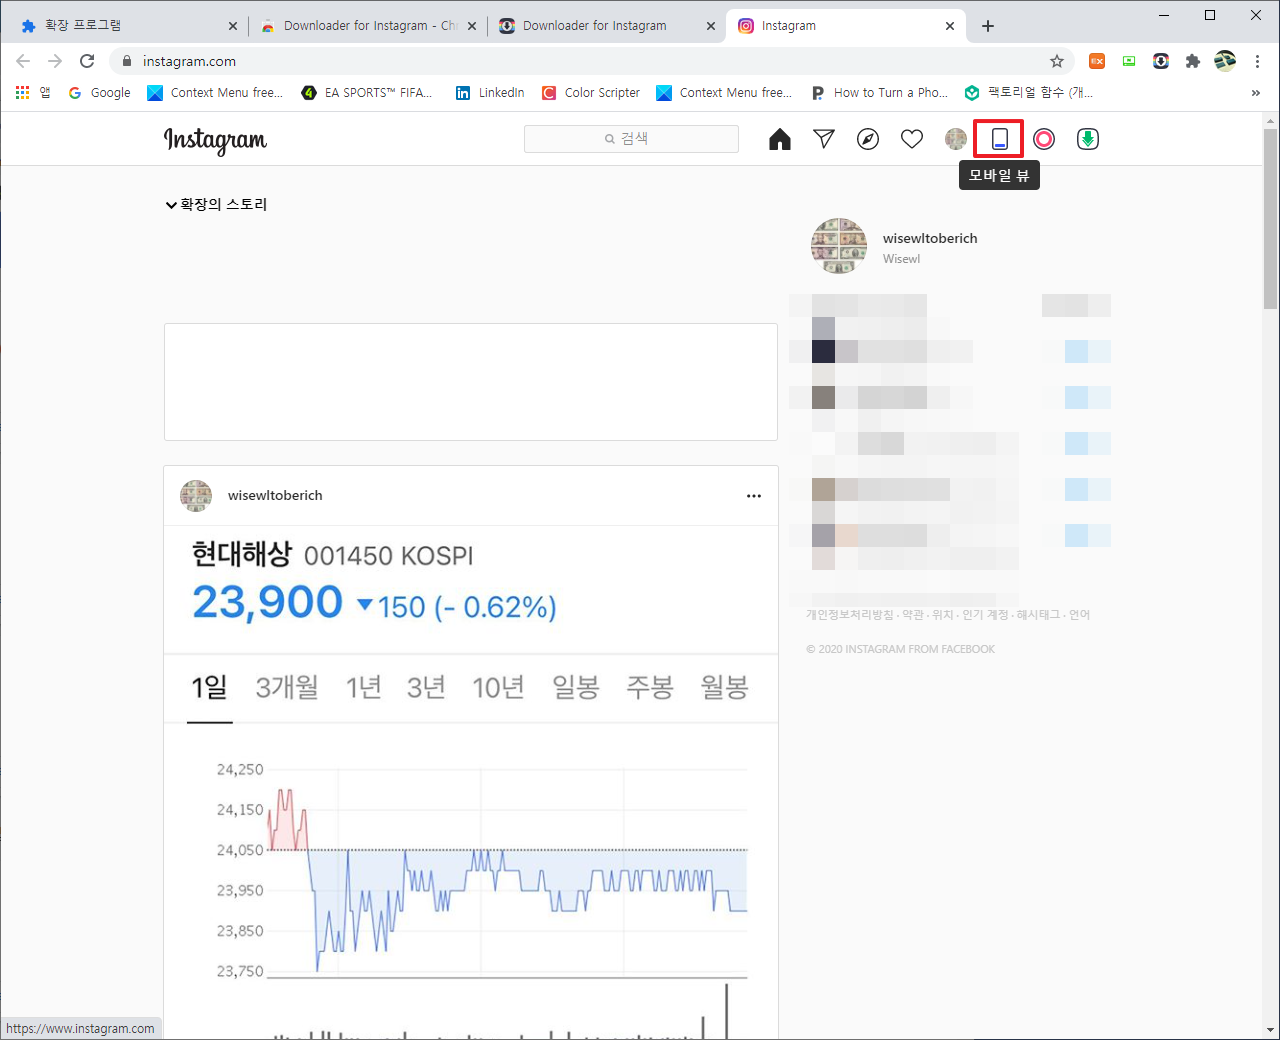
Task: Select 3개월 chart period tab
Action: tap(287, 687)
